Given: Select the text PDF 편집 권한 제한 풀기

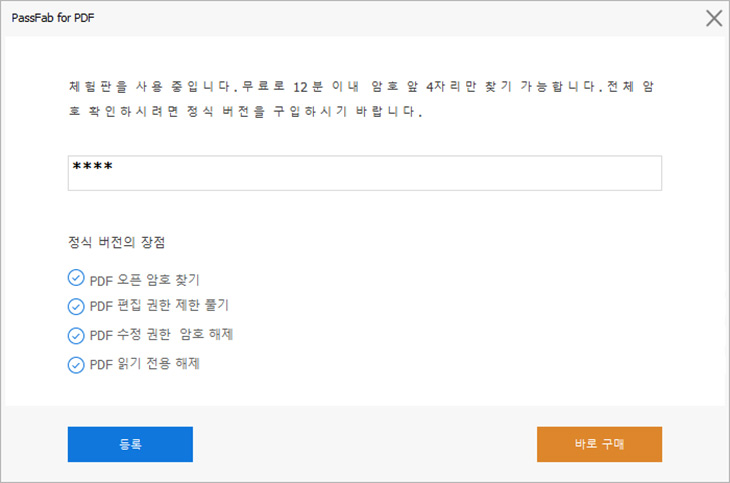Looking at the screenshot, I should click(159, 306).
